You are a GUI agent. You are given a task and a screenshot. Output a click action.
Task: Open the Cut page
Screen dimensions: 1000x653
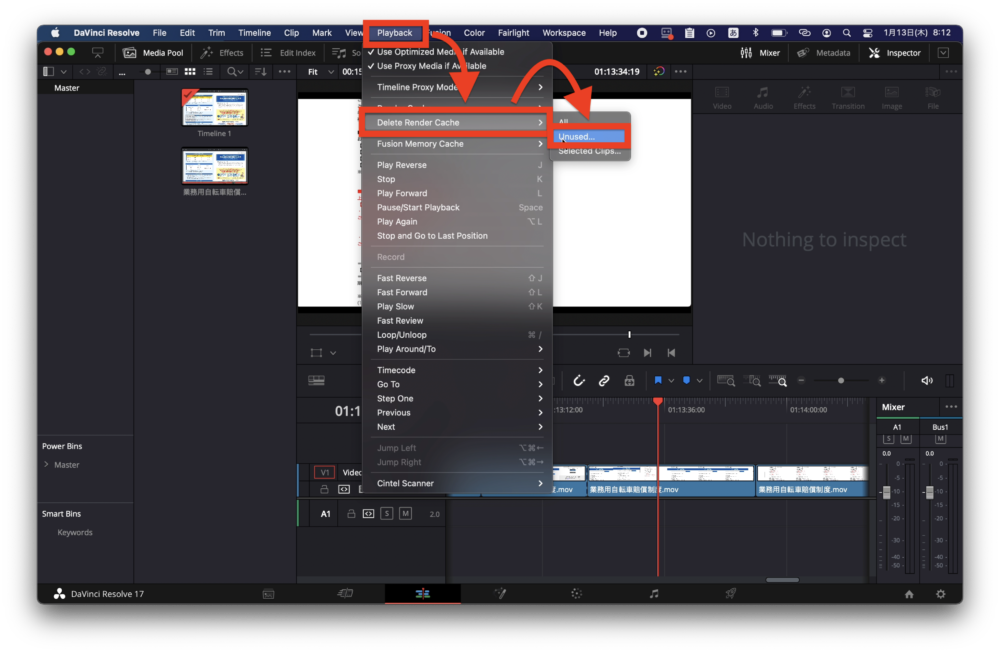coord(345,593)
